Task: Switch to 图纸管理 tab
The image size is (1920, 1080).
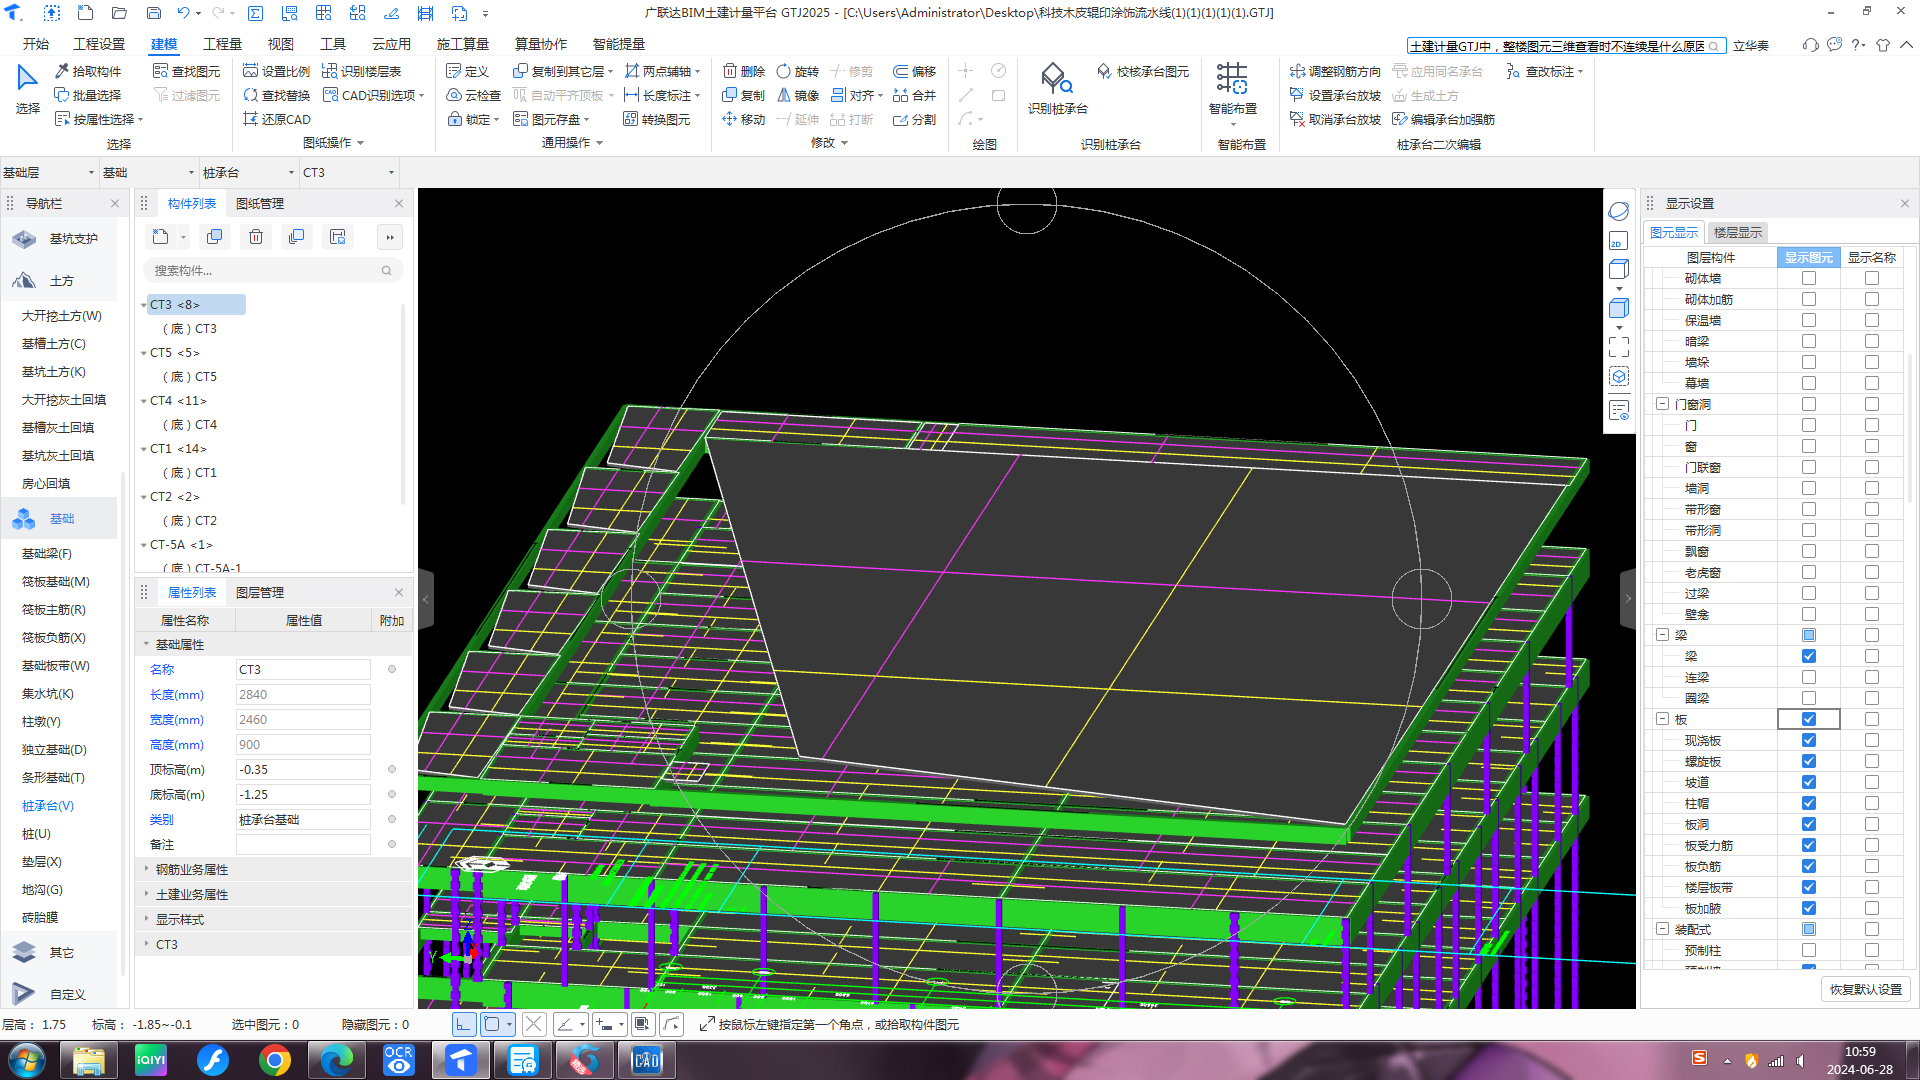Action: (260, 203)
